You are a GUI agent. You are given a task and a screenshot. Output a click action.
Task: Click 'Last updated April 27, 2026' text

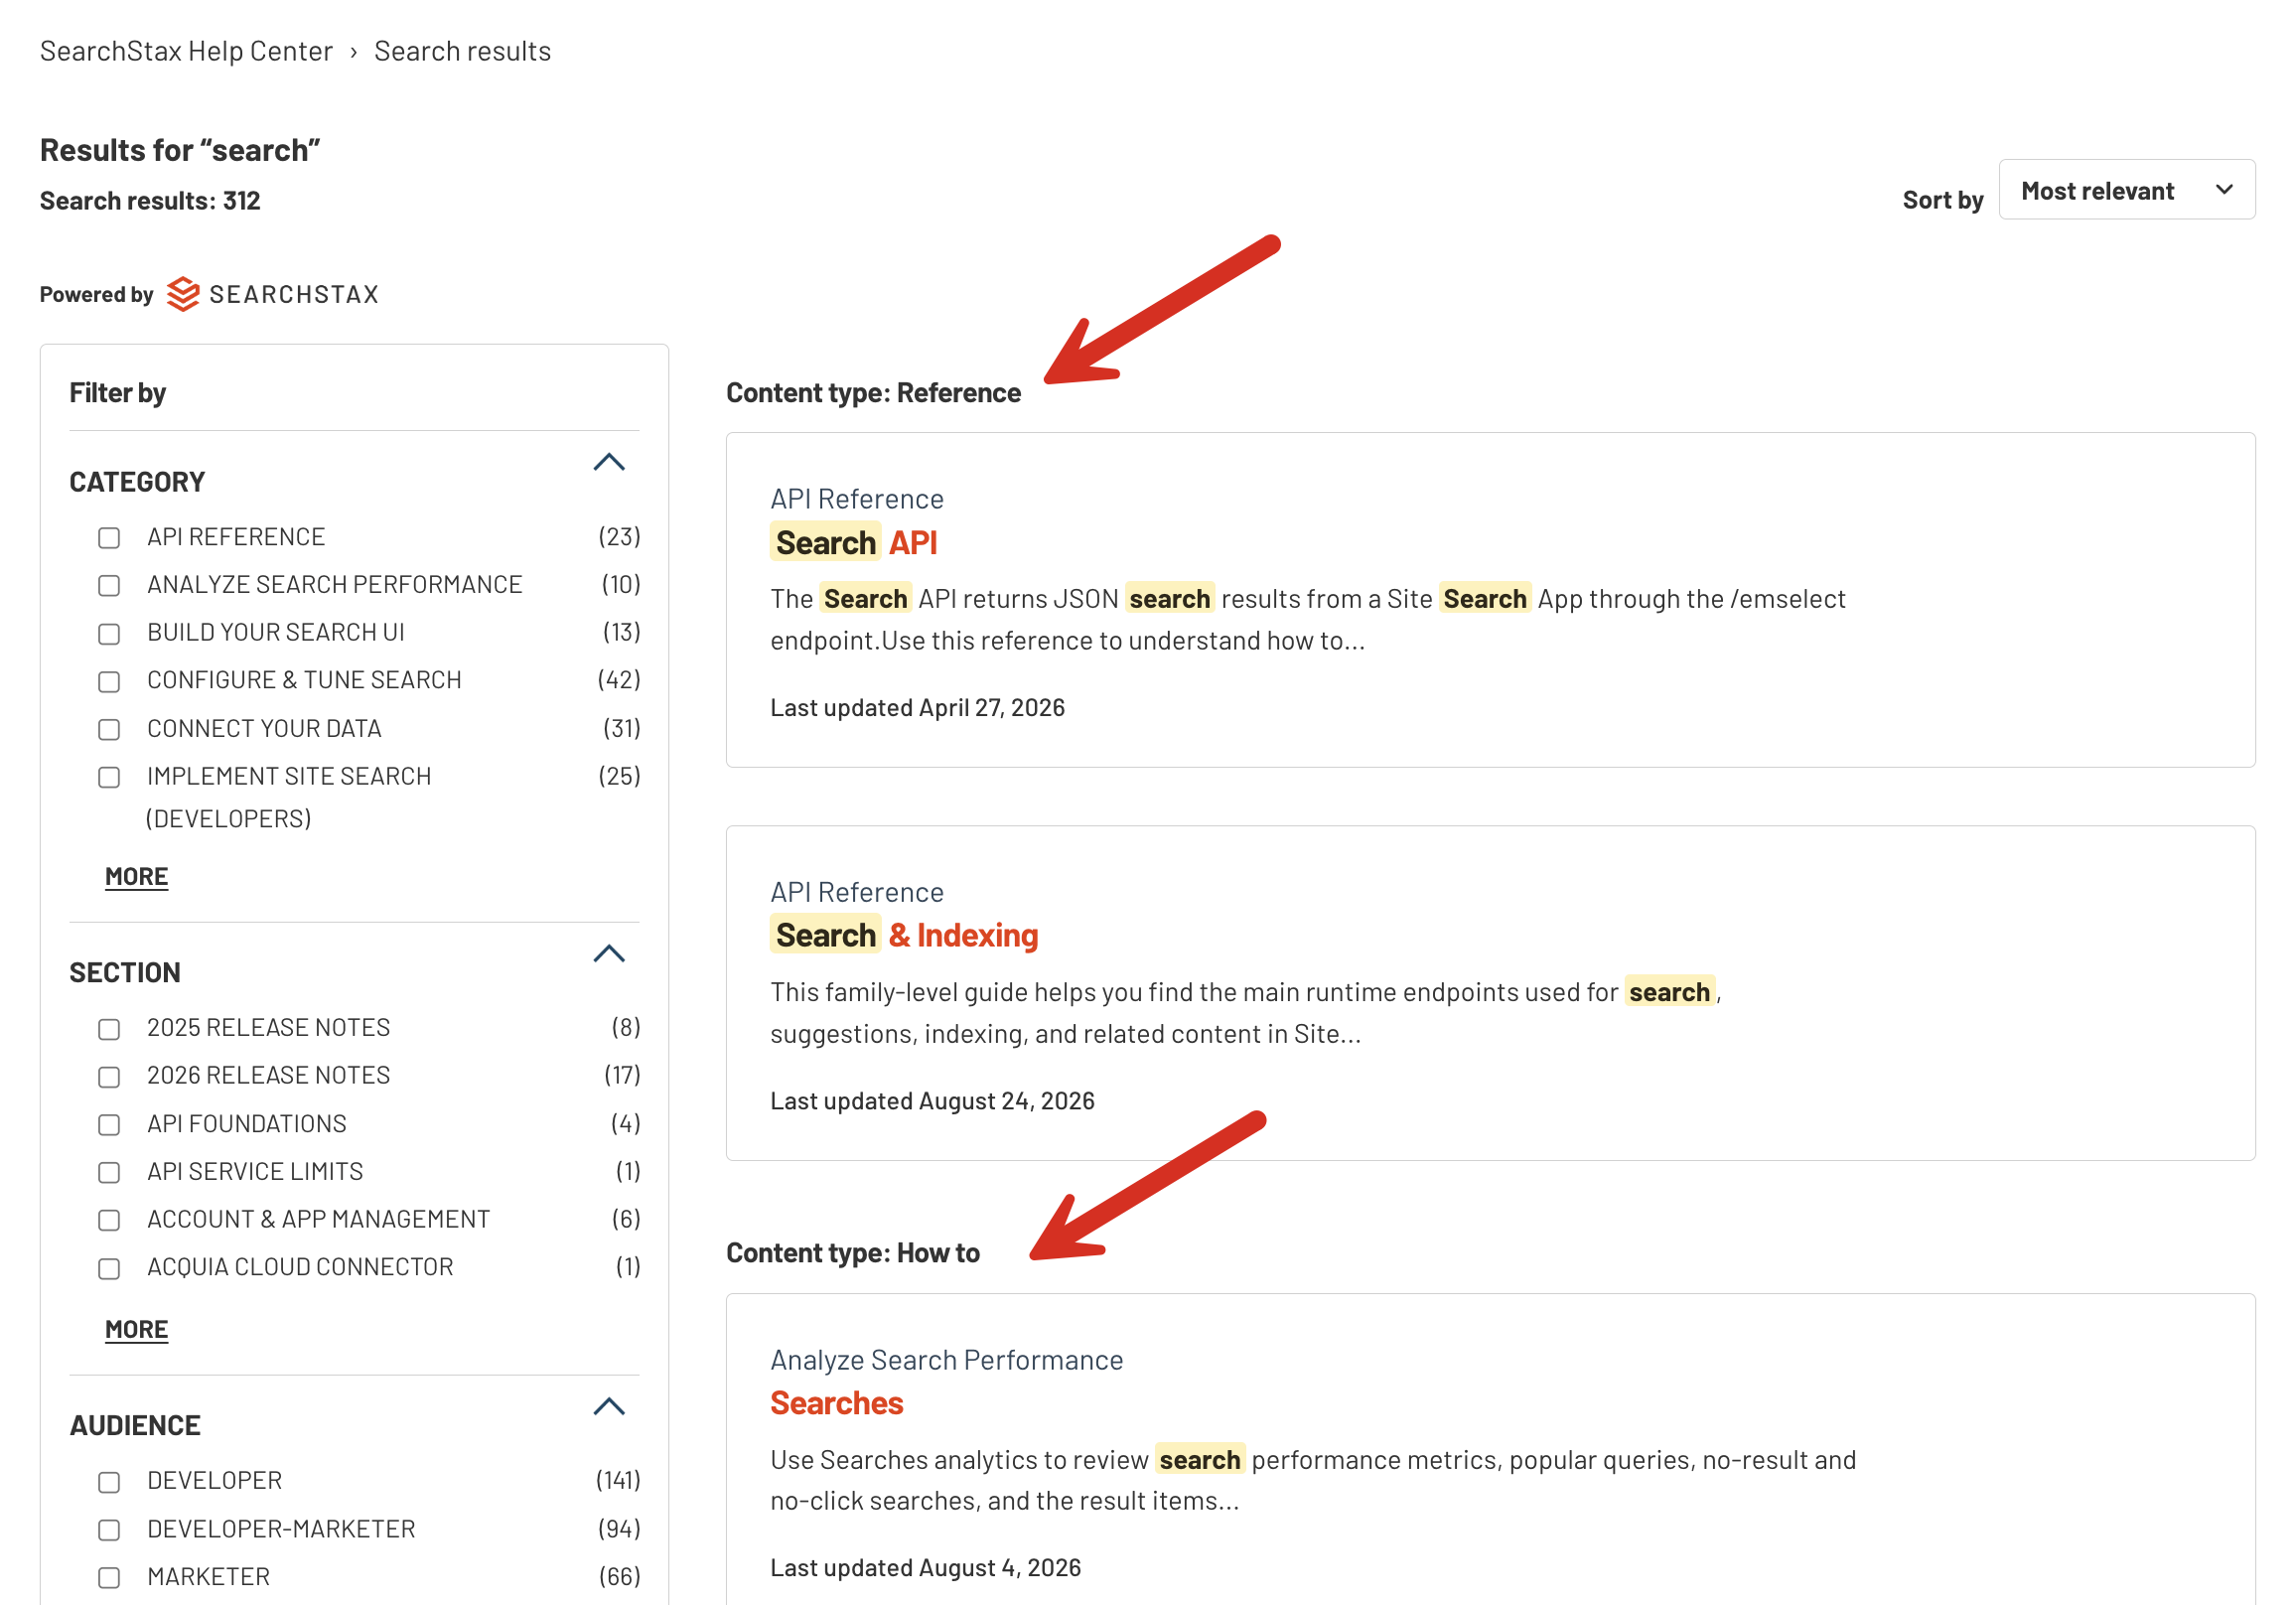point(917,707)
